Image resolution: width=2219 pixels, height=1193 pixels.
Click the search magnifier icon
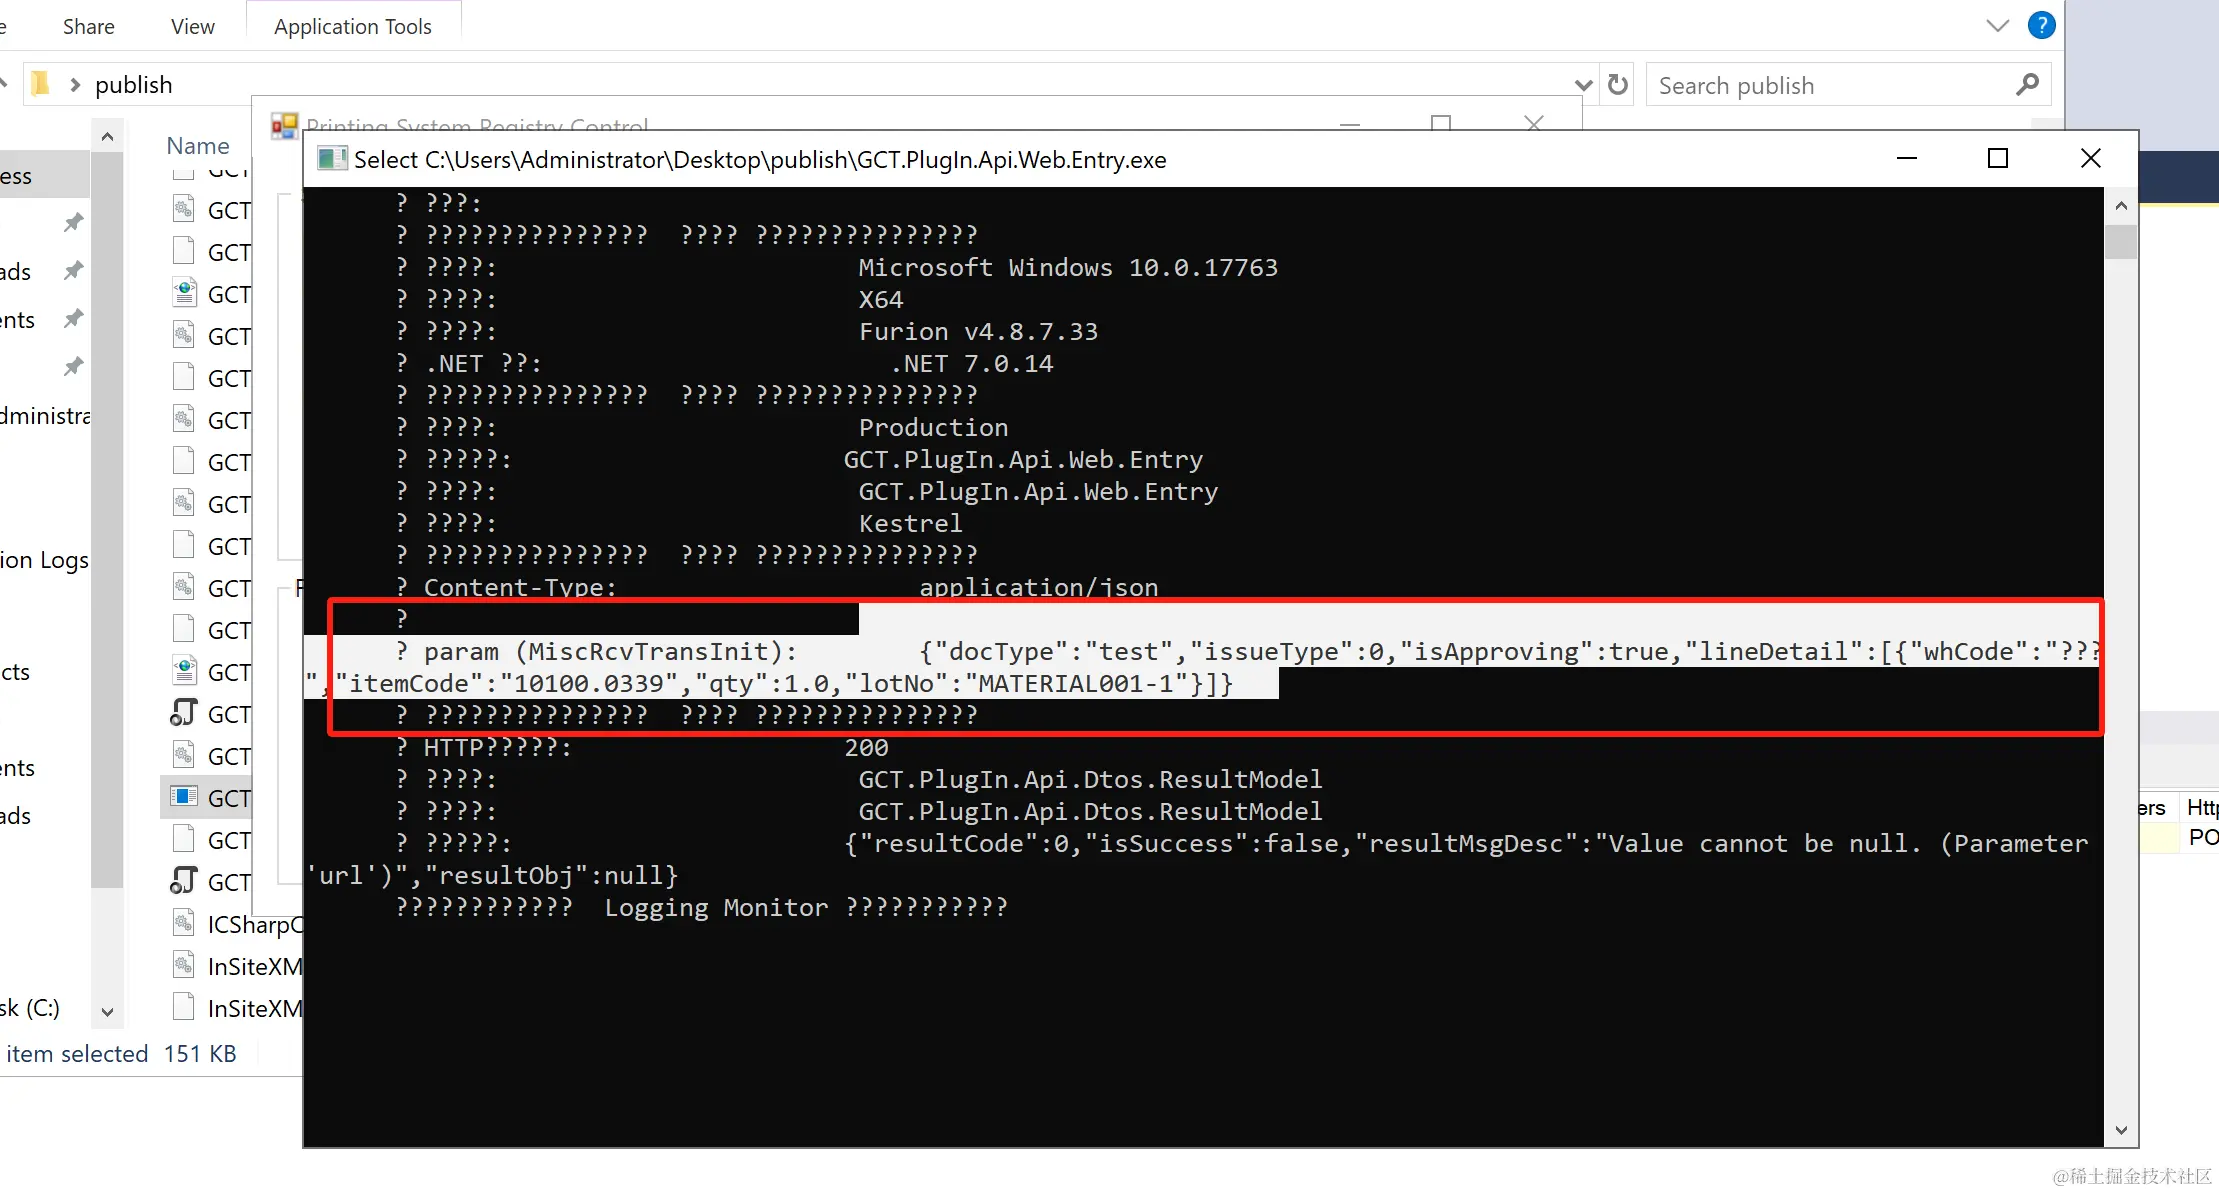pos(2027,85)
